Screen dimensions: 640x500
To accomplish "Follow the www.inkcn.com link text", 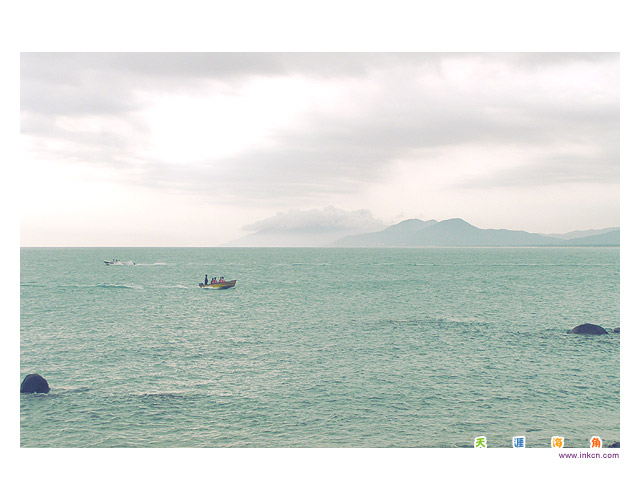I will click(589, 456).
